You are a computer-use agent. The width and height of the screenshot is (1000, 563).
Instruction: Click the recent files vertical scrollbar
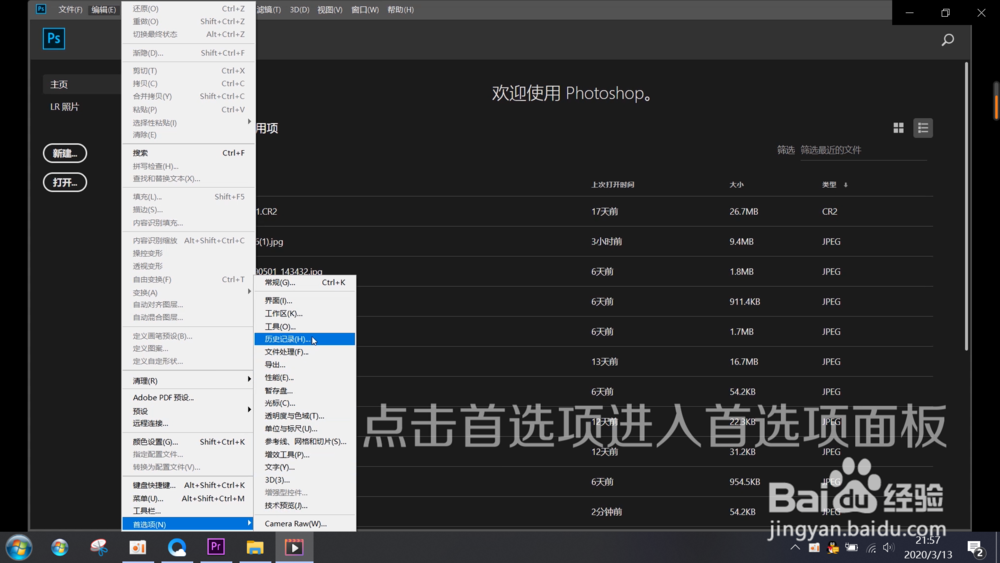[x=967, y=206]
